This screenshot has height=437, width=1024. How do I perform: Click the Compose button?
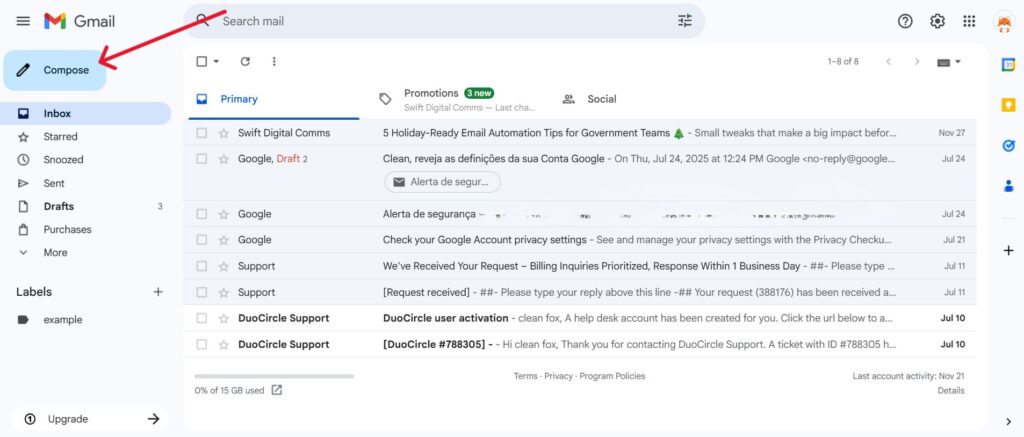coord(55,70)
